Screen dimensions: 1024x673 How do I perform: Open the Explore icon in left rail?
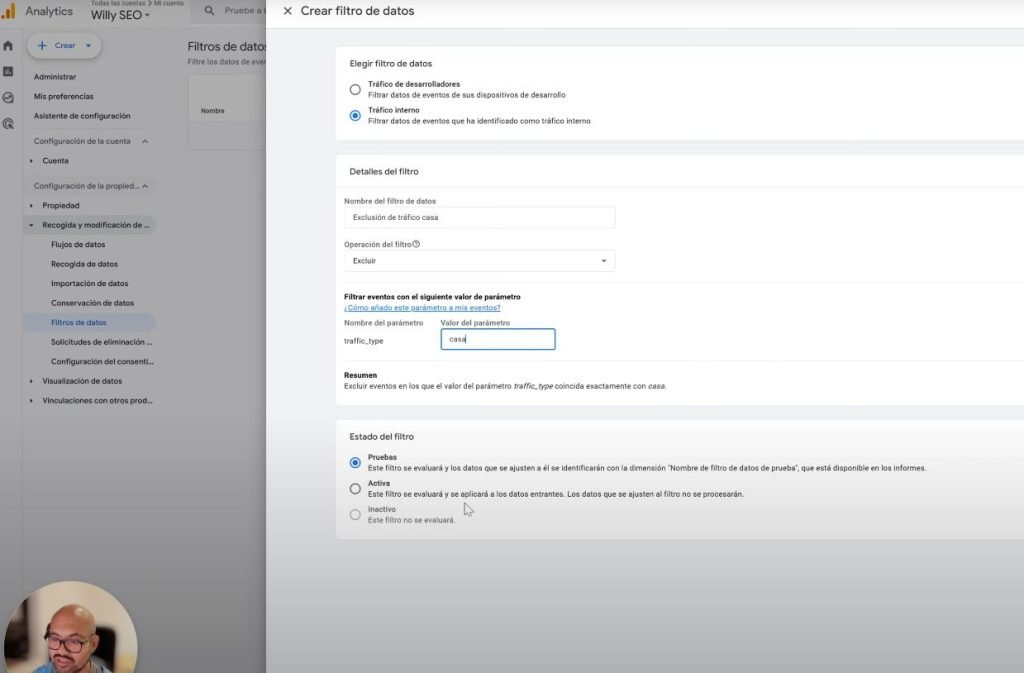[x=8, y=97]
